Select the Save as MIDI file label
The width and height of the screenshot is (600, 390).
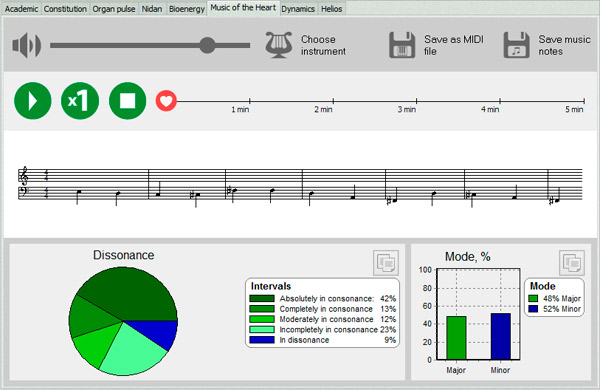pyautogui.click(x=454, y=45)
